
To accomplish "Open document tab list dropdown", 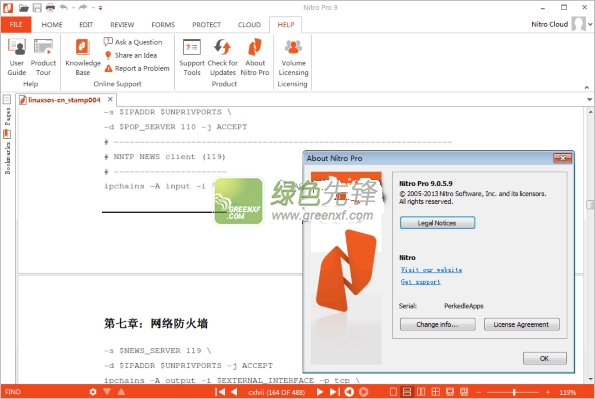I will pyautogui.click(x=589, y=99).
